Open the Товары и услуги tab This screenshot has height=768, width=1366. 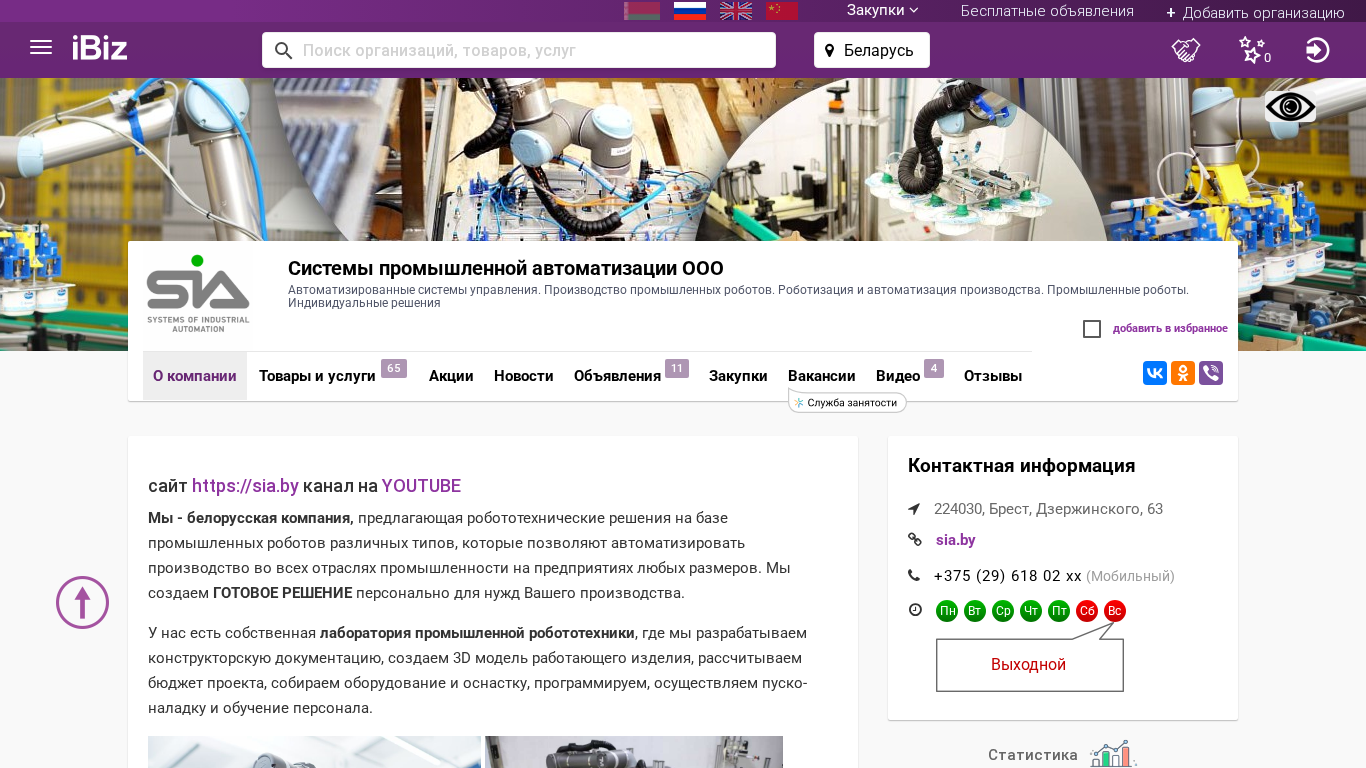pos(331,376)
